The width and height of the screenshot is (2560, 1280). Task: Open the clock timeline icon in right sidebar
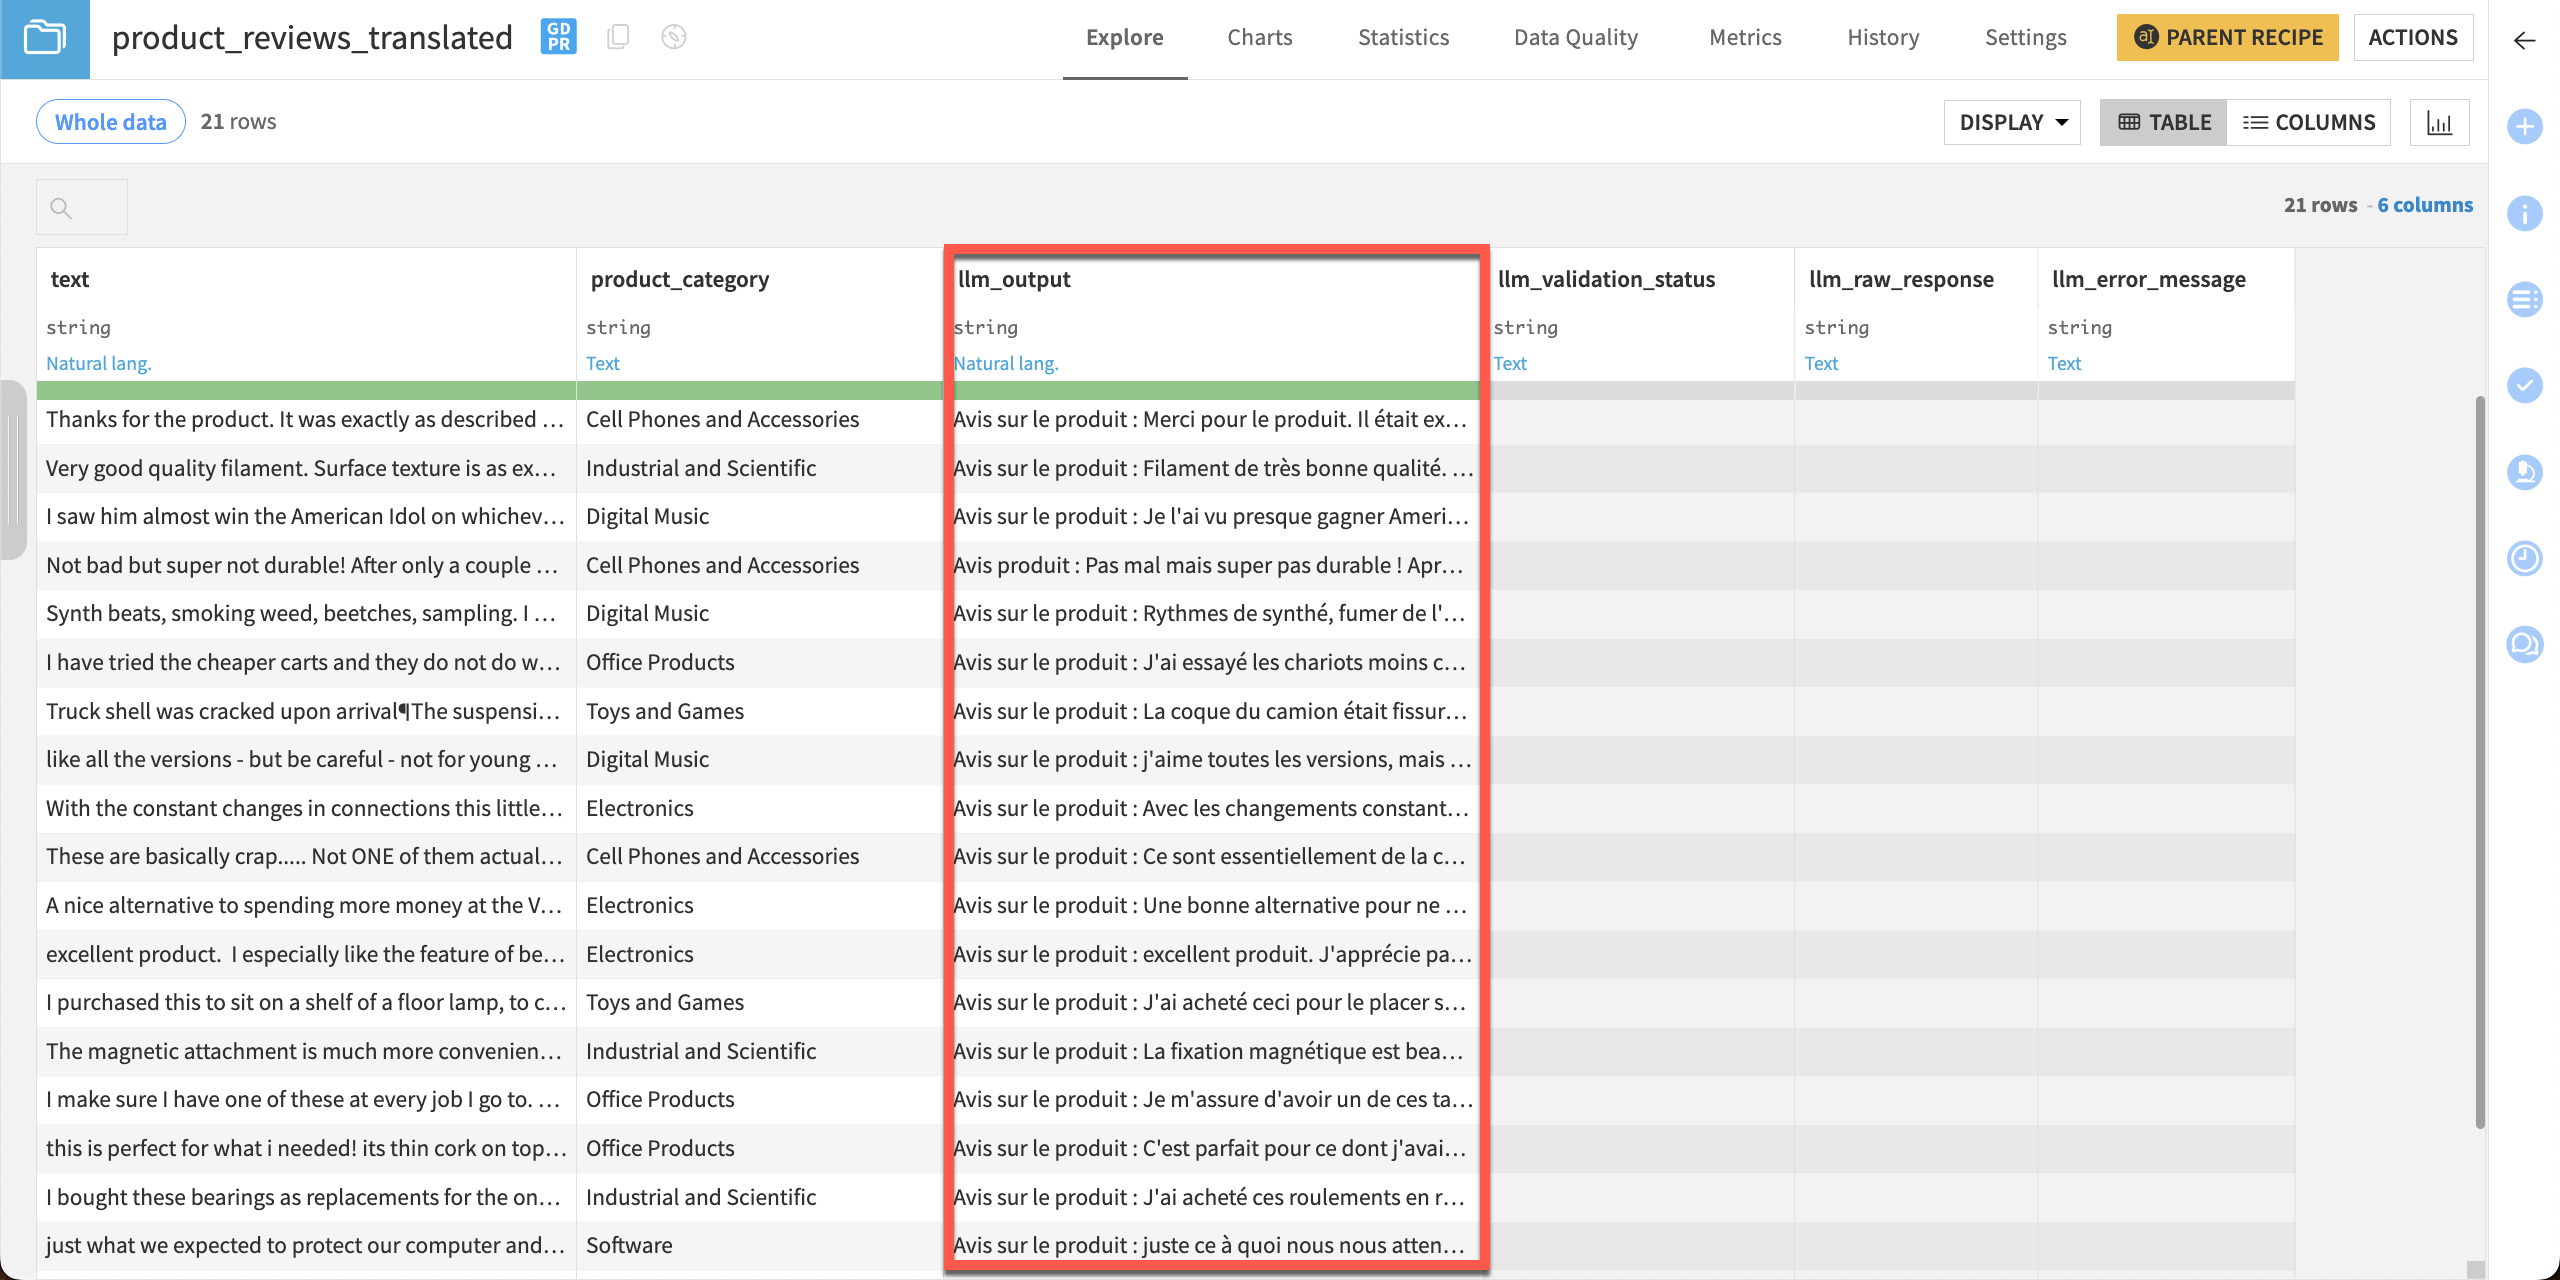pos(2524,558)
